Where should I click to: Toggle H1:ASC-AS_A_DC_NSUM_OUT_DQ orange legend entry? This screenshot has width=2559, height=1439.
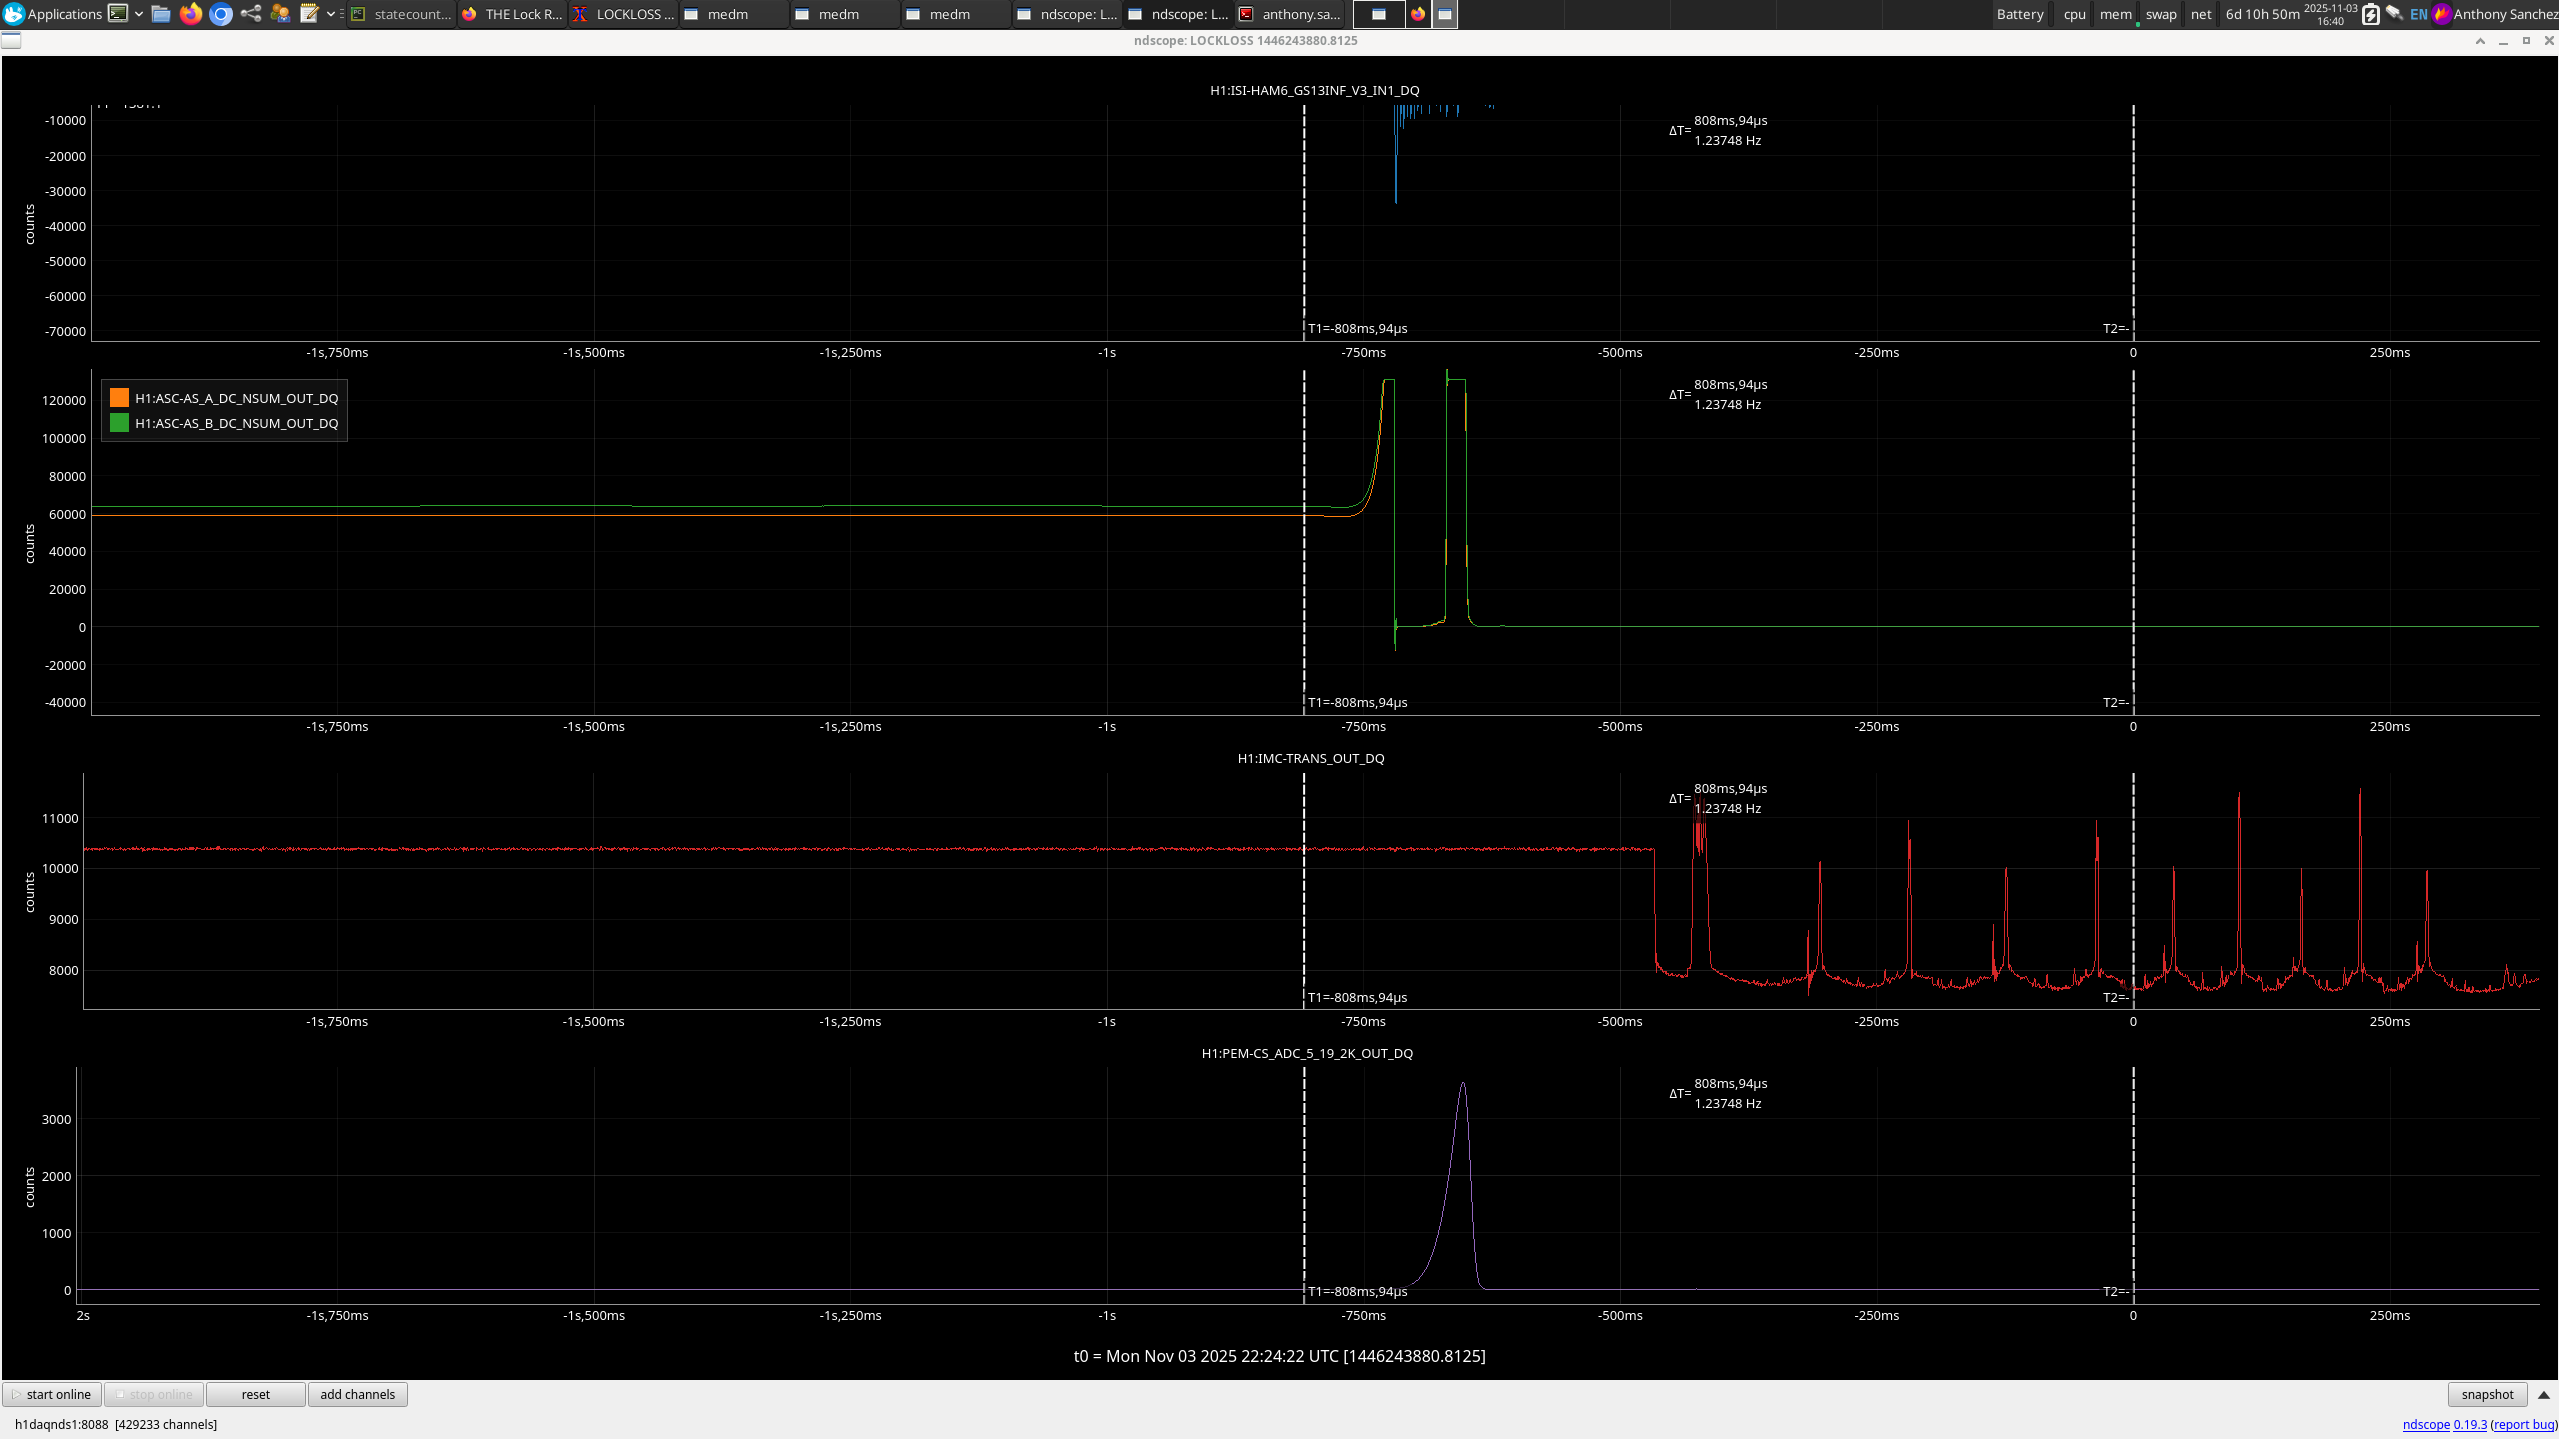(x=236, y=398)
